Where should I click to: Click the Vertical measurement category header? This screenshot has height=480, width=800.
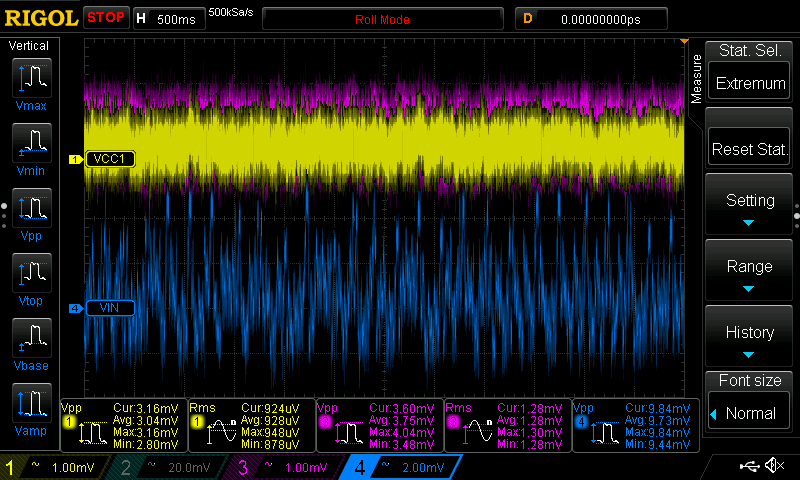pos(29,46)
